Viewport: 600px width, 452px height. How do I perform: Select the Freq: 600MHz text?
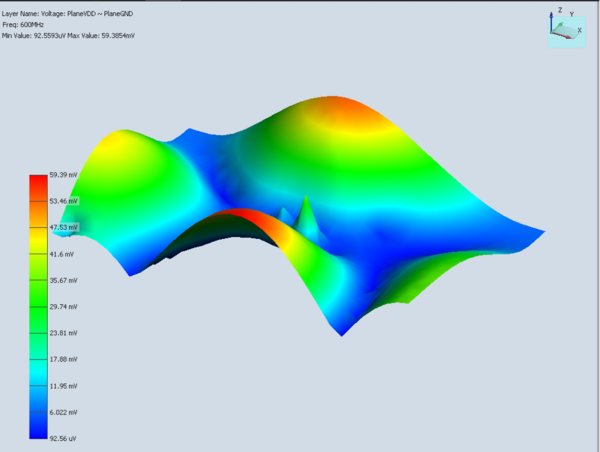coord(23,25)
